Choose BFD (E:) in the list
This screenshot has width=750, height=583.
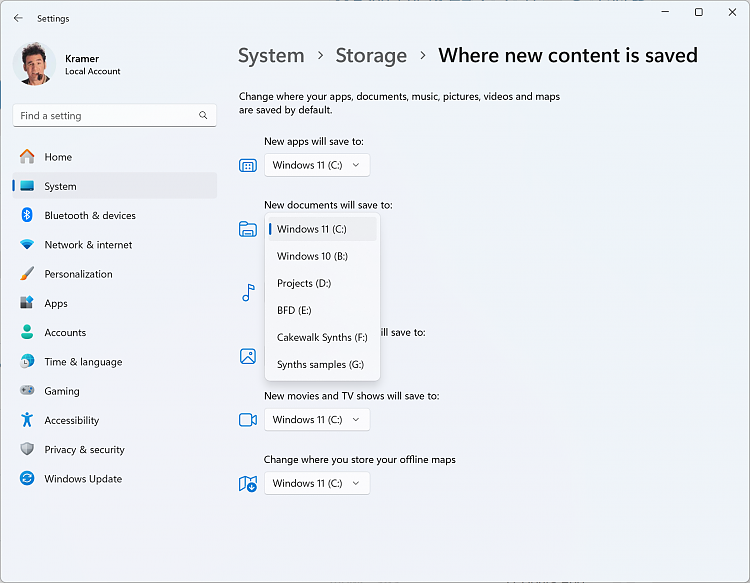322,310
